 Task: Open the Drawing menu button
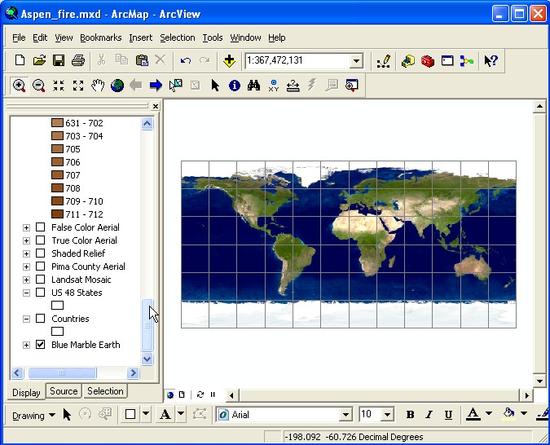point(33,416)
